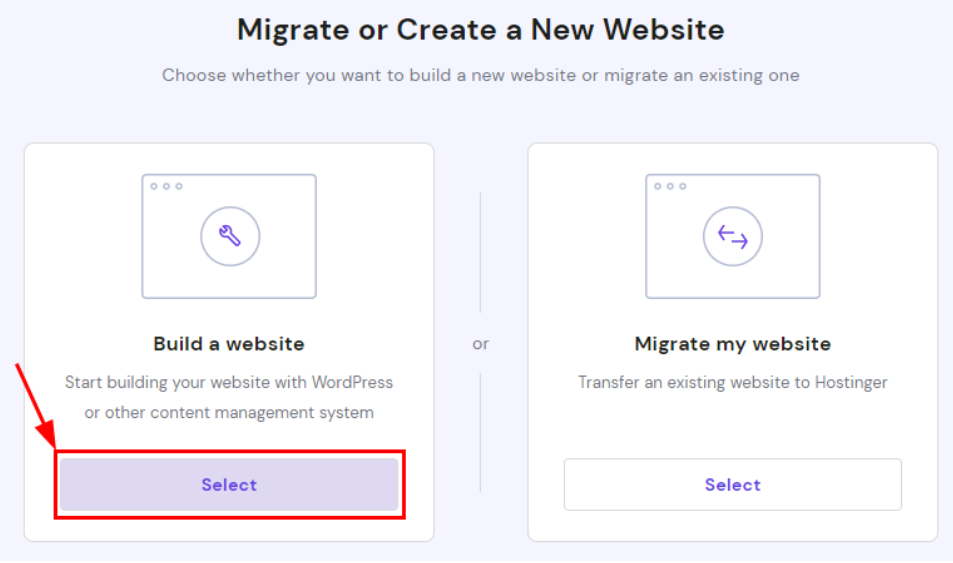Click the word "WordPress" in Build description

tap(352, 382)
